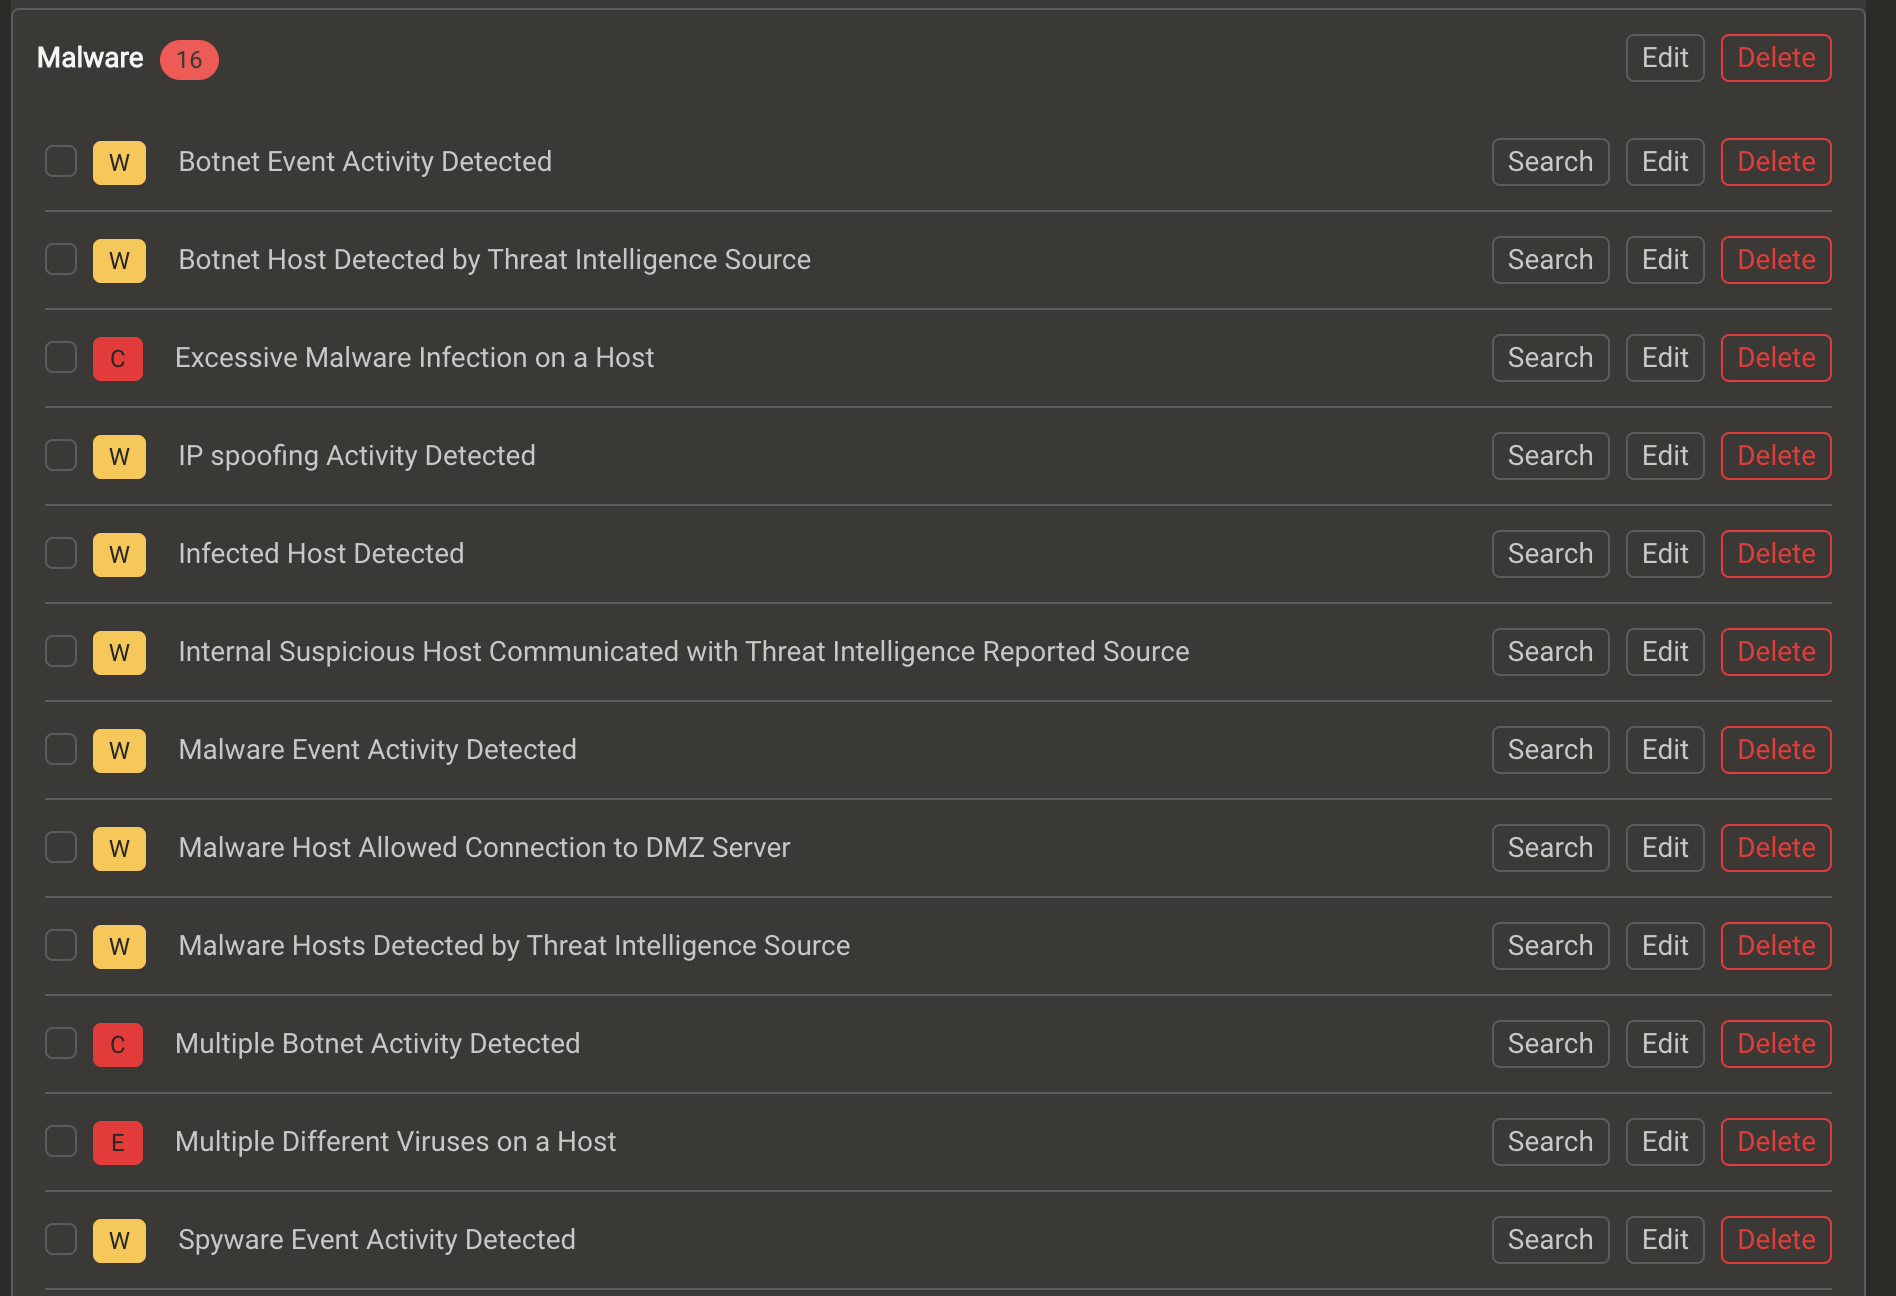
Task: Click the W badge for Malware Event Activity Detected
Action: coord(119,750)
